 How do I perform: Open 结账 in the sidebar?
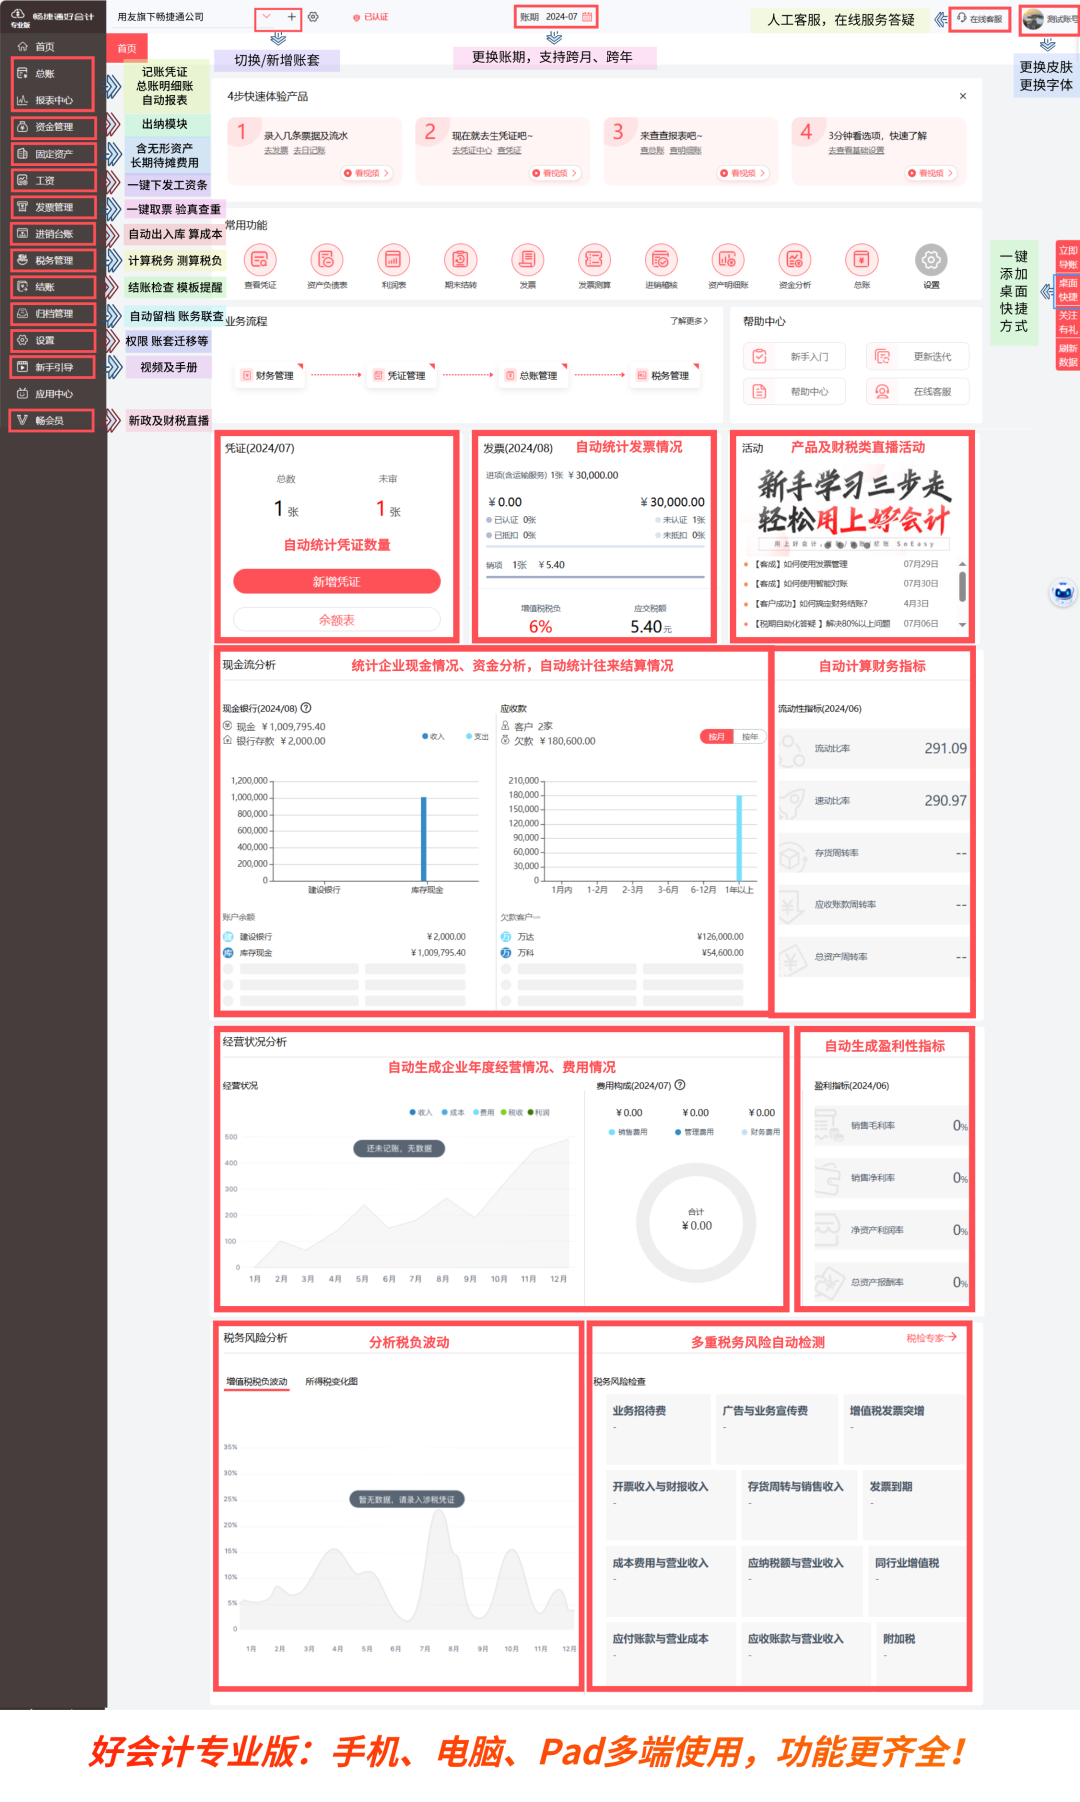[x=54, y=287]
